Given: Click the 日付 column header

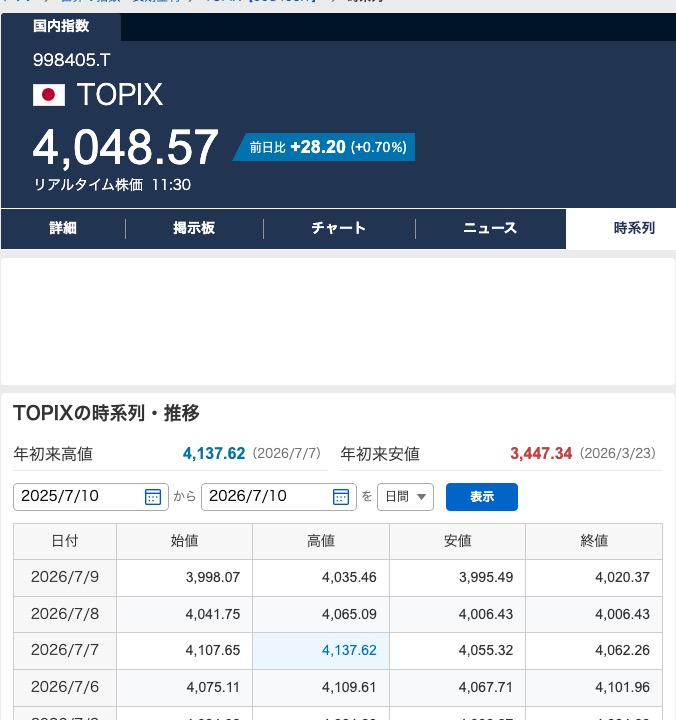Looking at the screenshot, I should pyautogui.click(x=65, y=541).
